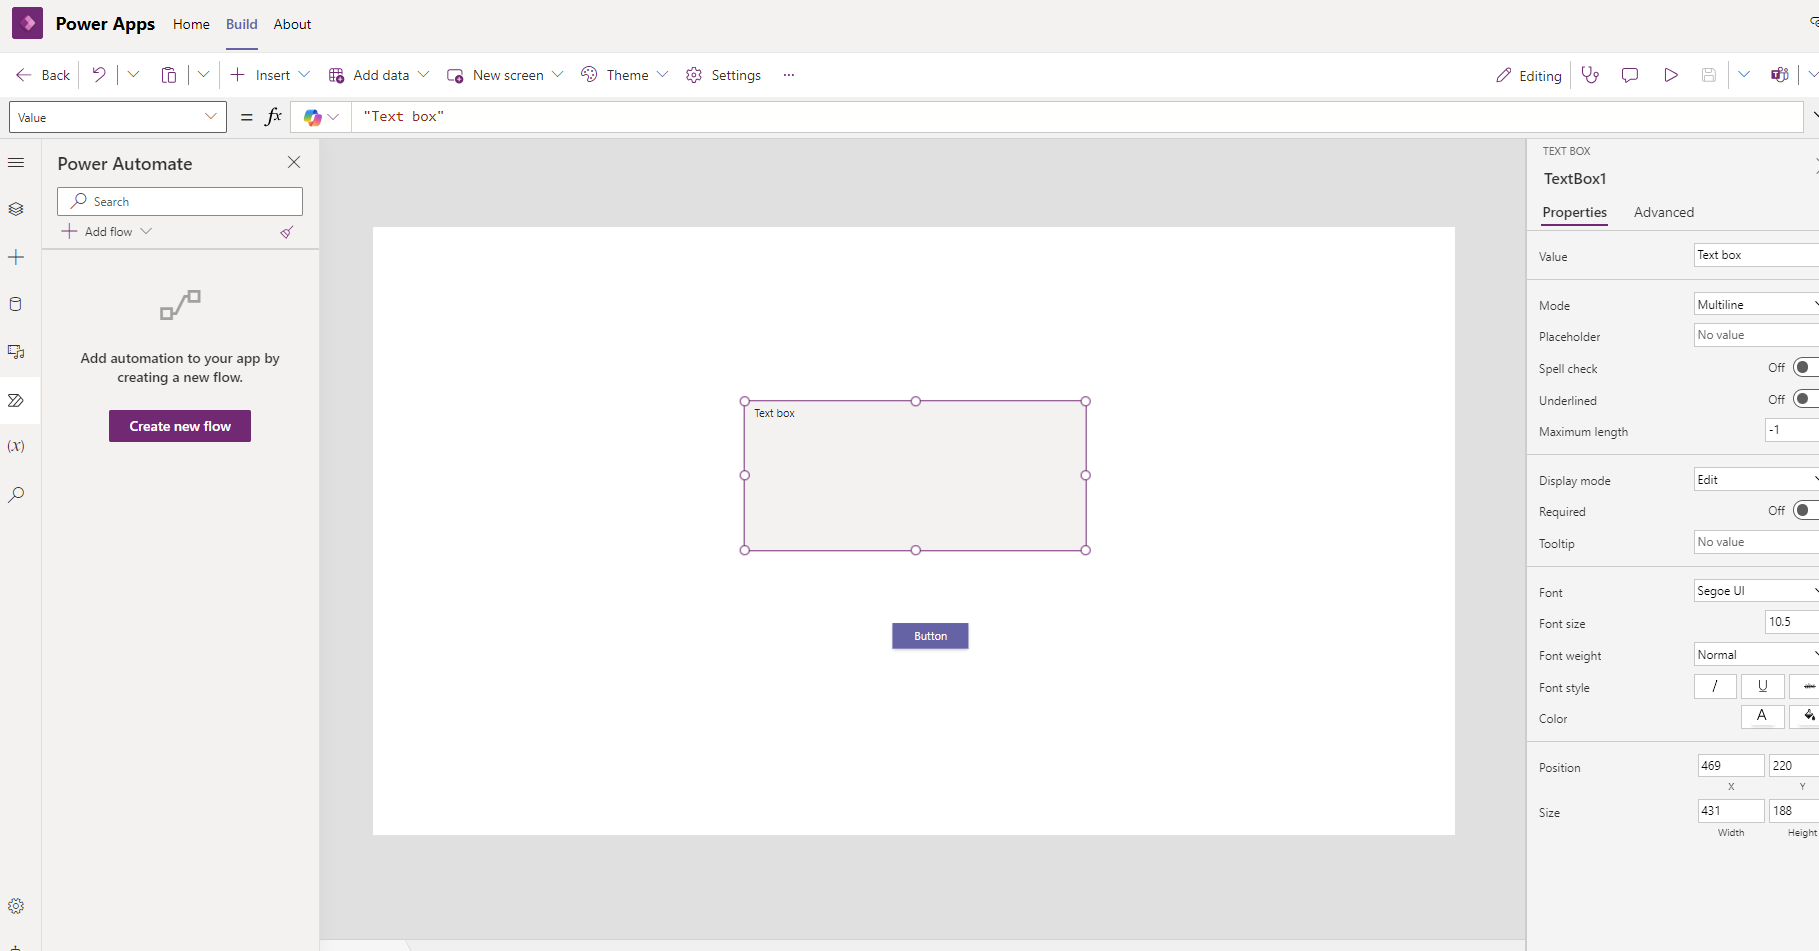Open the Home menu item
This screenshot has width=1819, height=951.
tap(191, 24)
